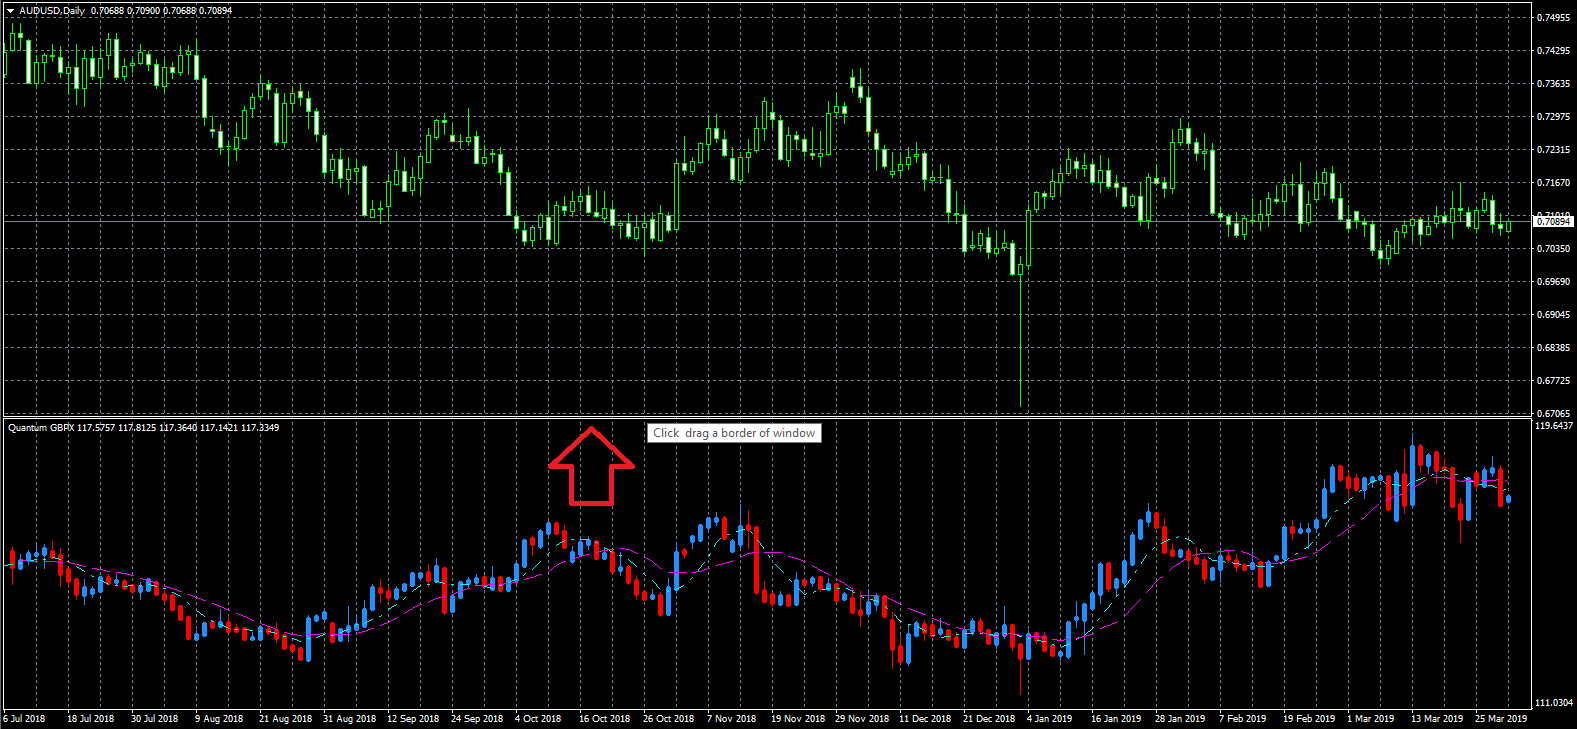Click the highlighted 0.70894 current price tag
The width and height of the screenshot is (1577, 729).
pyautogui.click(x=1553, y=221)
